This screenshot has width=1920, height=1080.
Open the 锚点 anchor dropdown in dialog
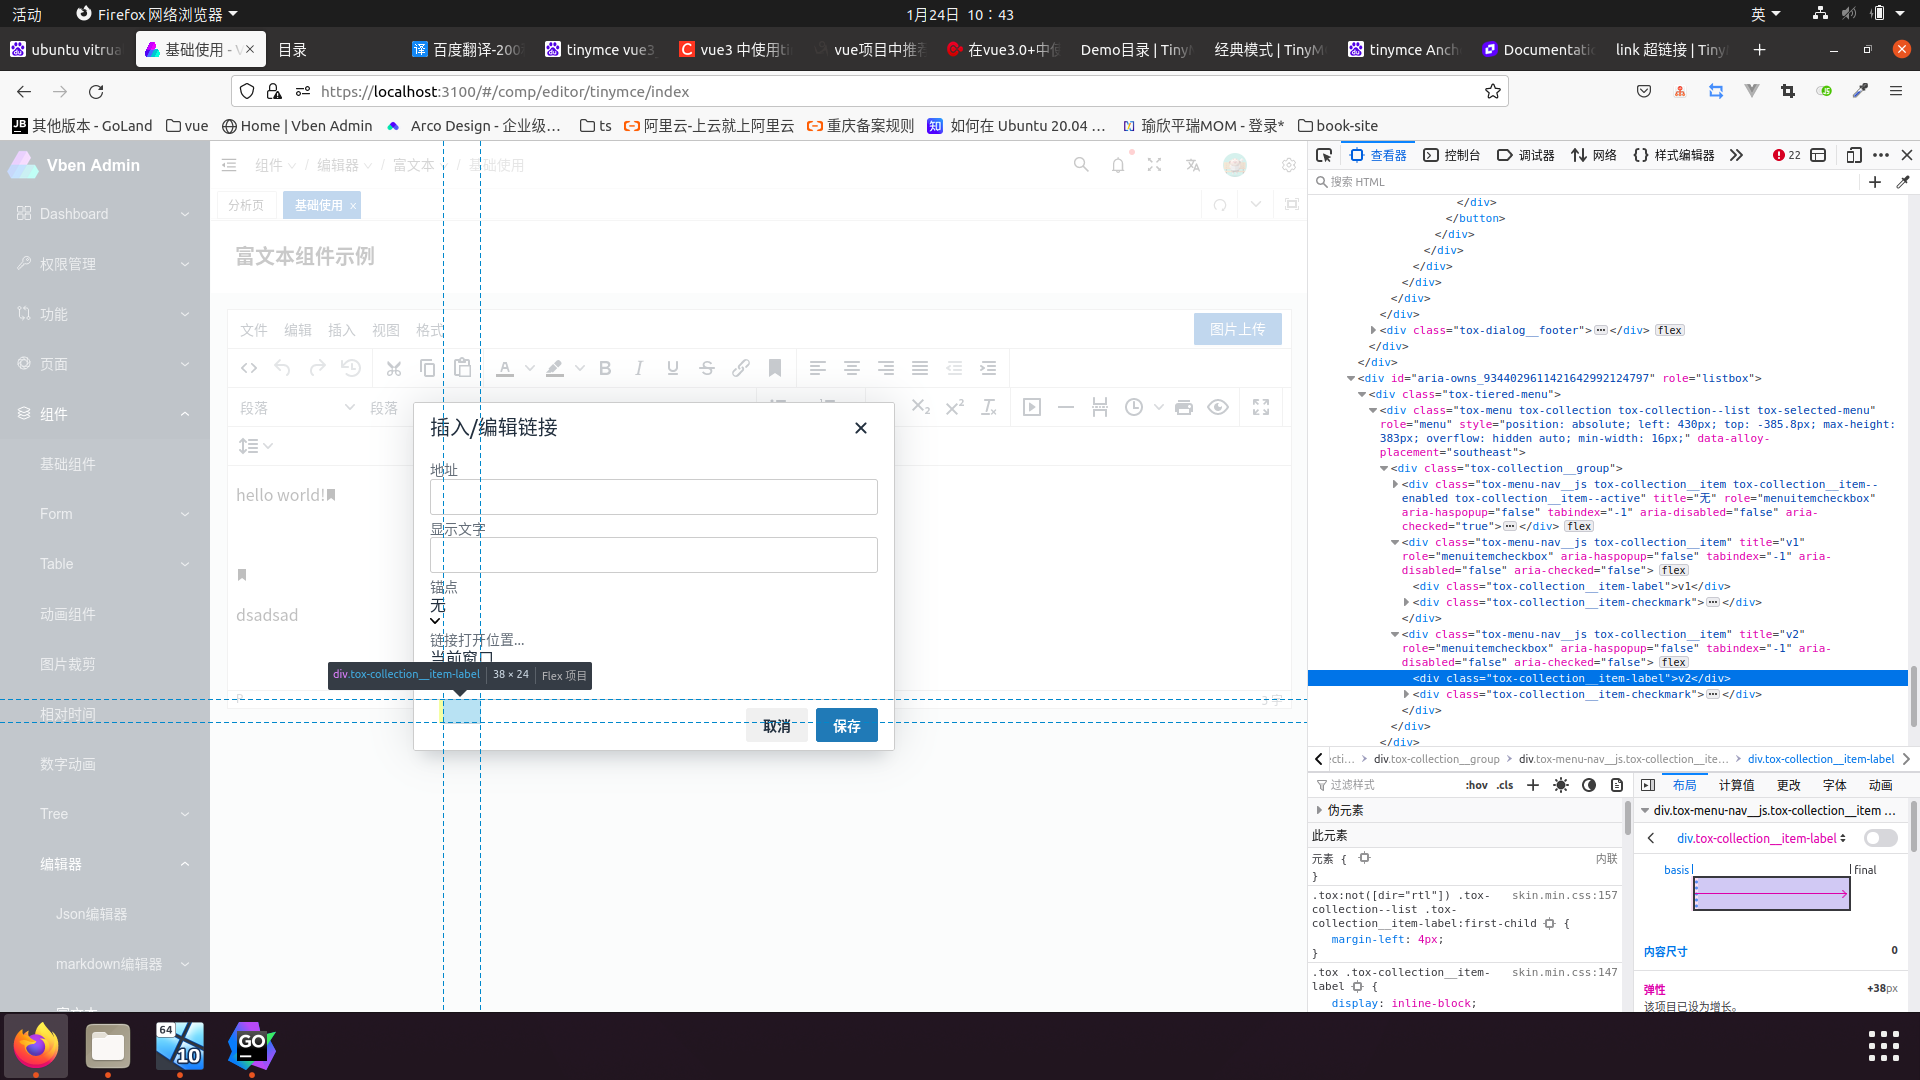coord(436,613)
